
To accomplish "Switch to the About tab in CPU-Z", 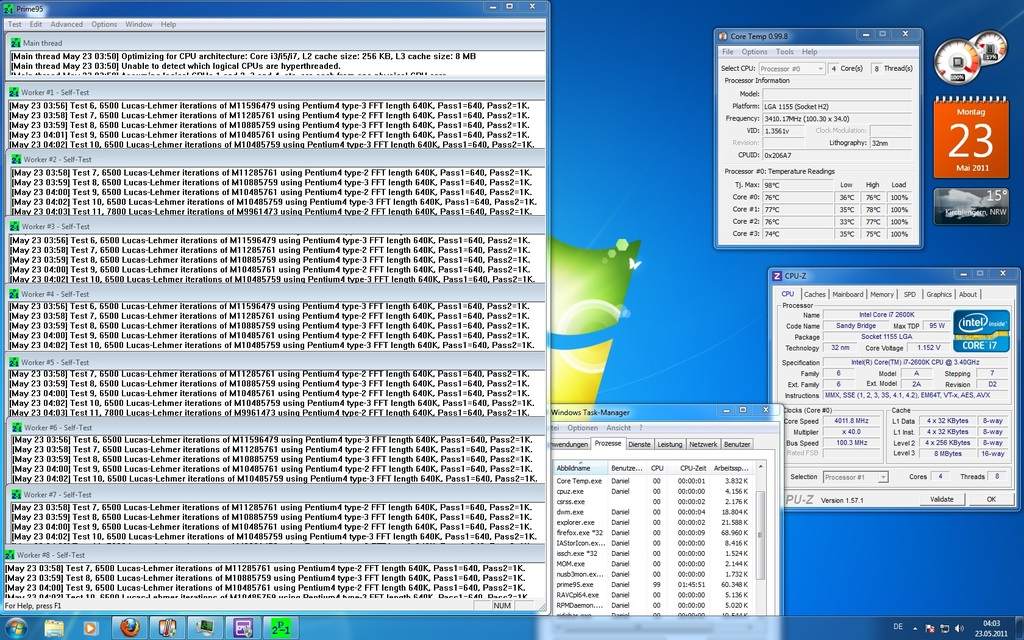I will pos(968,295).
